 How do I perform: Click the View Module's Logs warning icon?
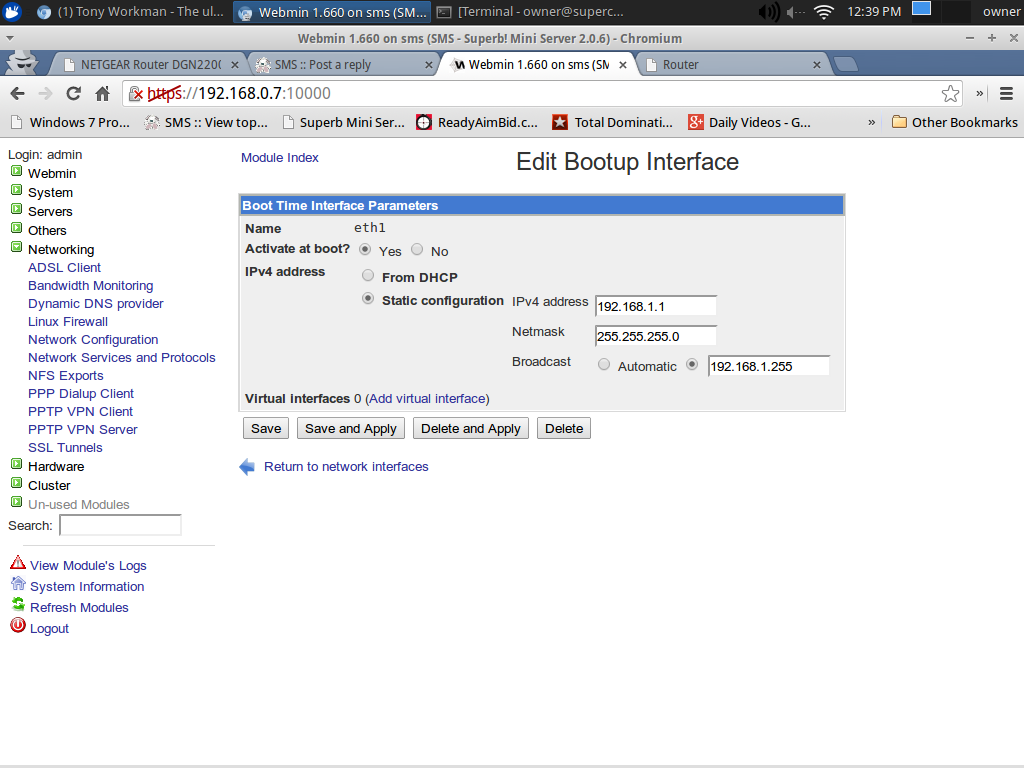point(17,564)
